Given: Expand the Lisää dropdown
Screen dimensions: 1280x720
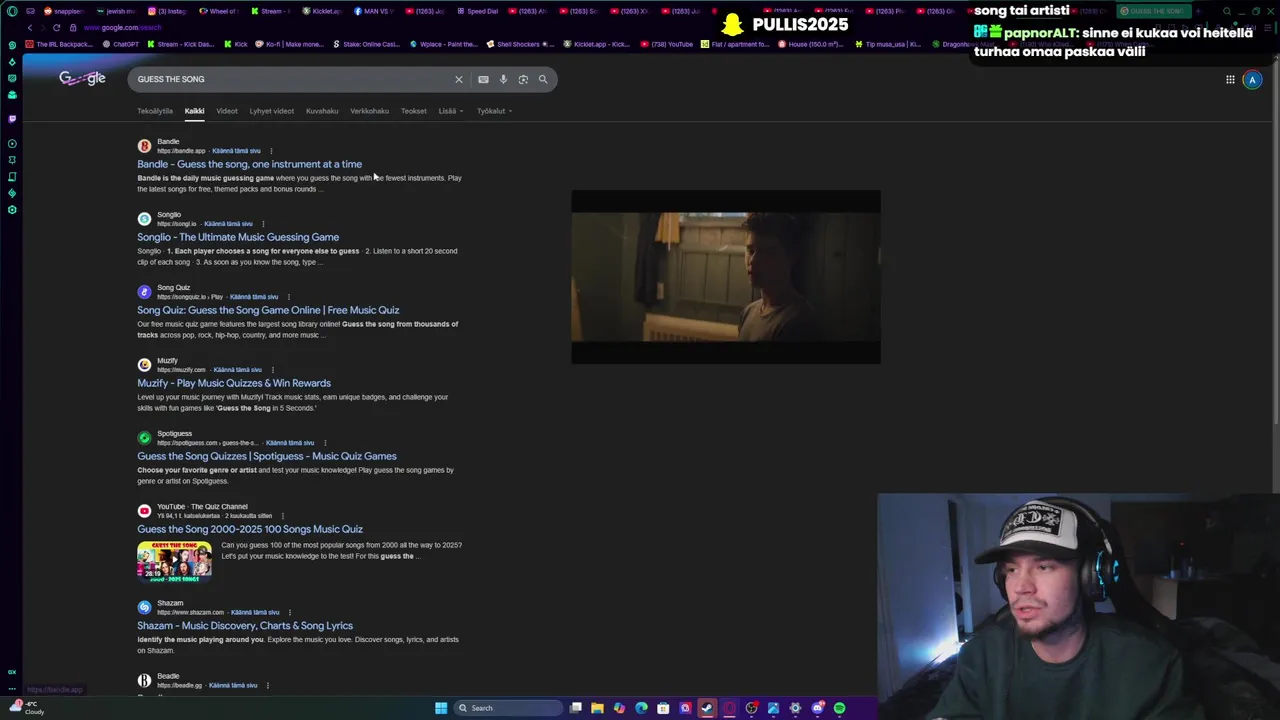Looking at the screenshot, I should pos(451,111).
